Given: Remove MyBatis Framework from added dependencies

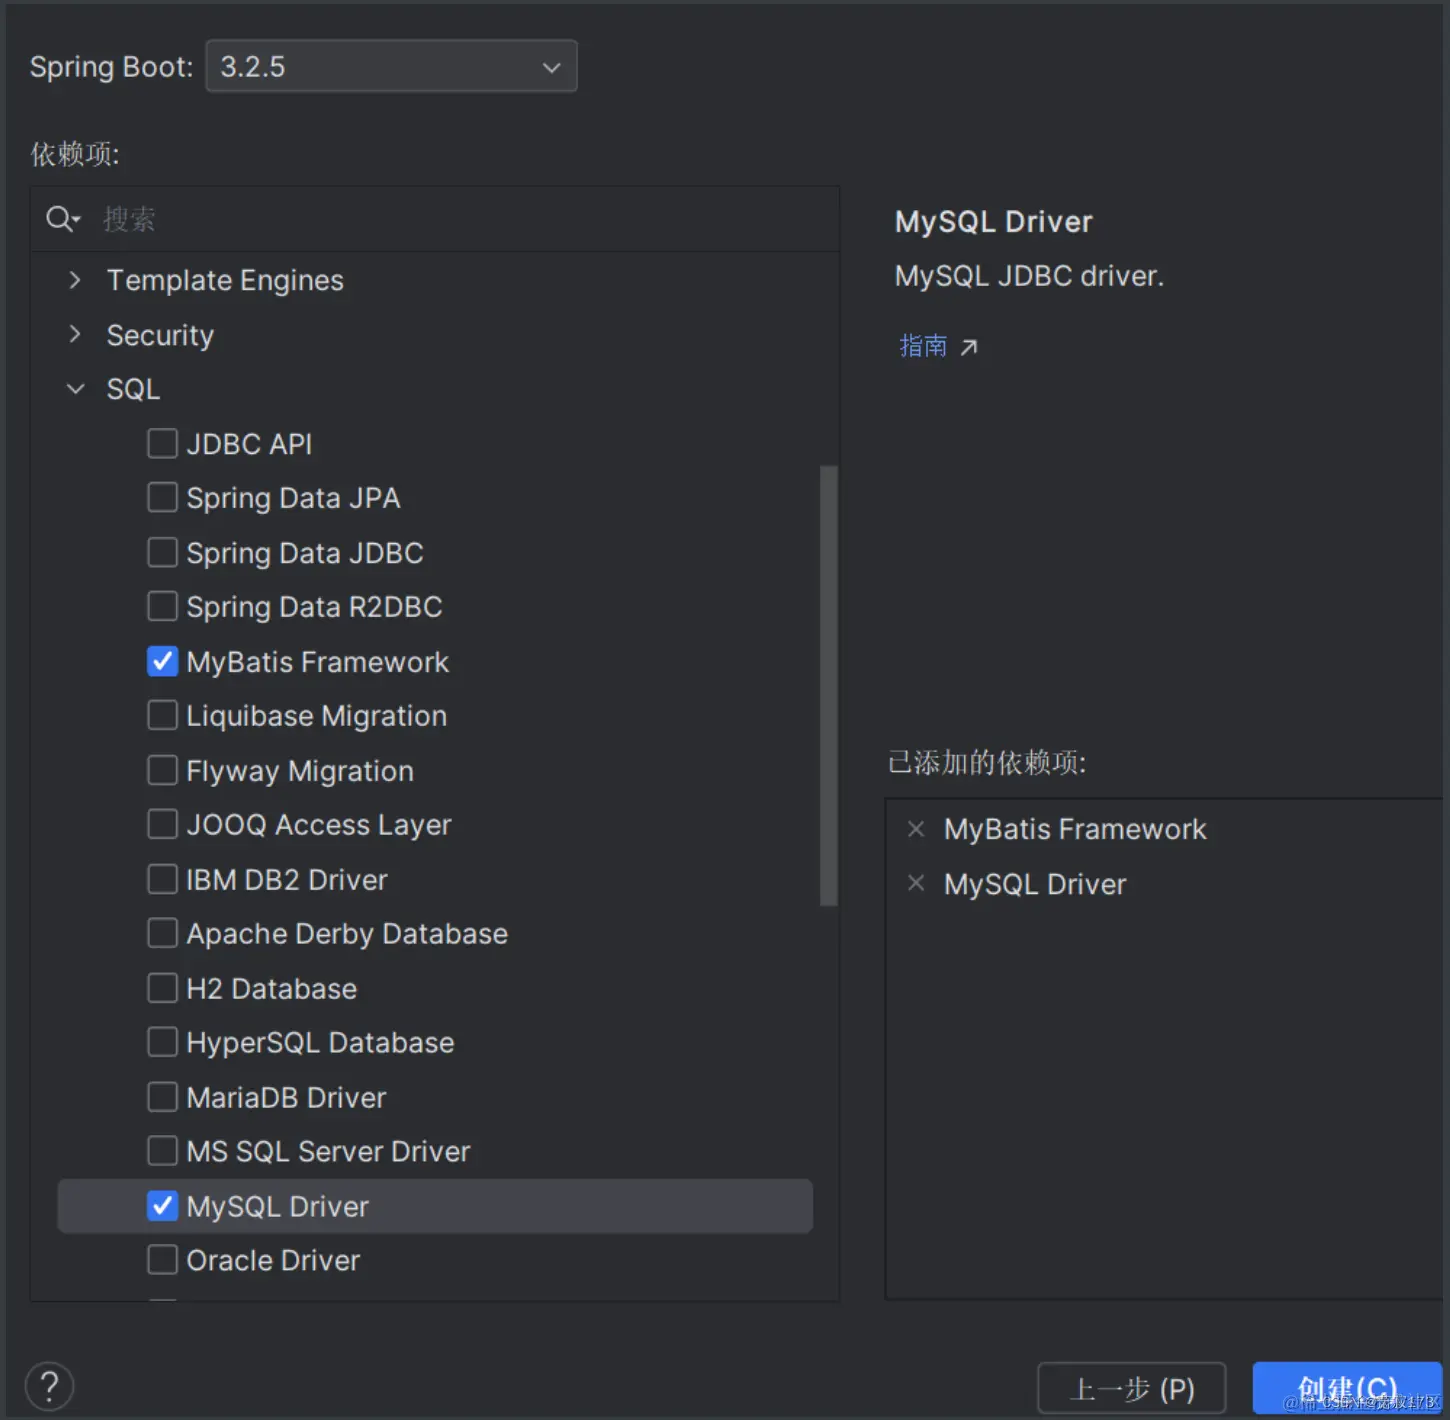Looking at the screenshot, I should coord(915,829).
